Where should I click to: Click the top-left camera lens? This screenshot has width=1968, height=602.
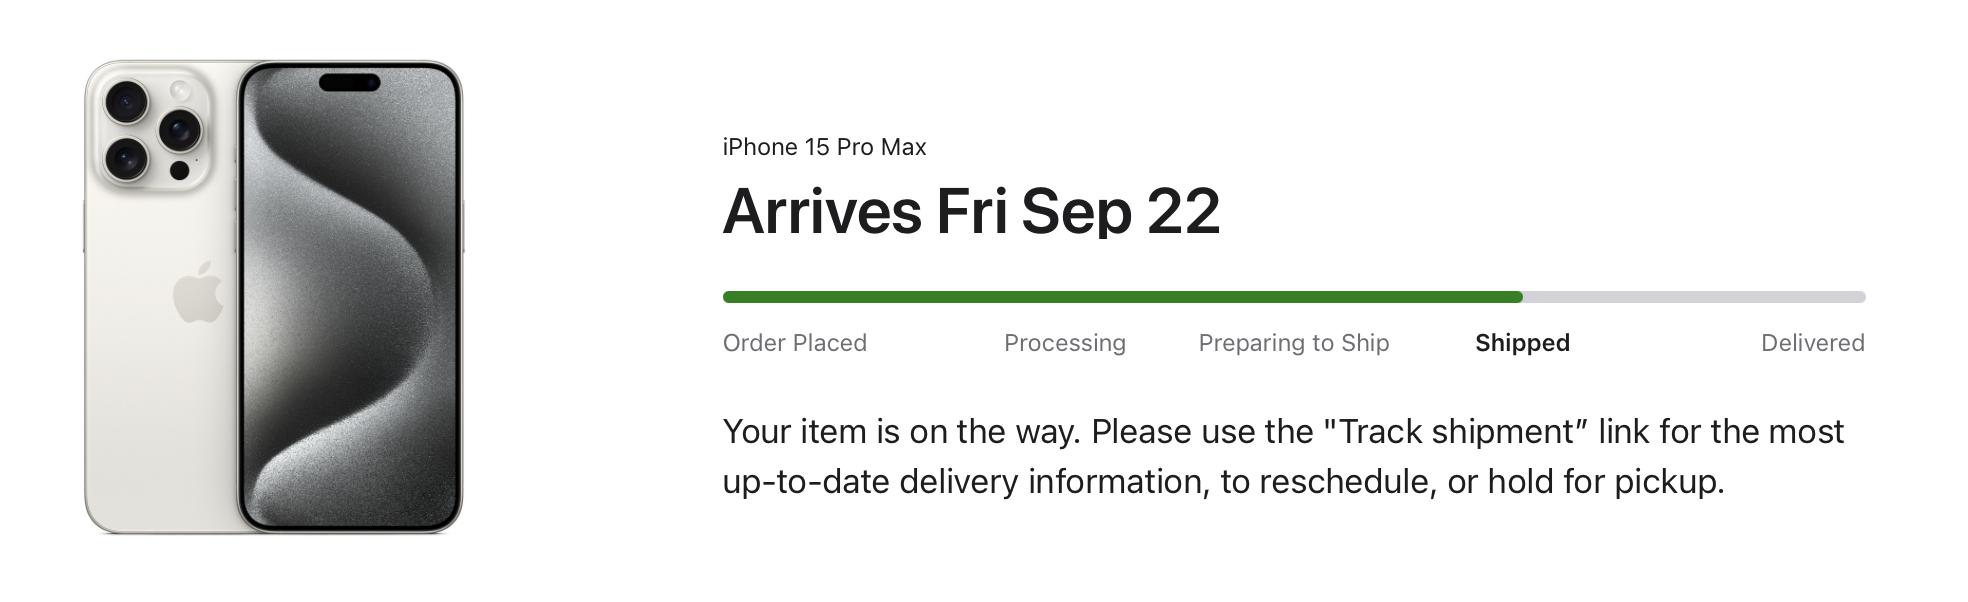[127, 102]
